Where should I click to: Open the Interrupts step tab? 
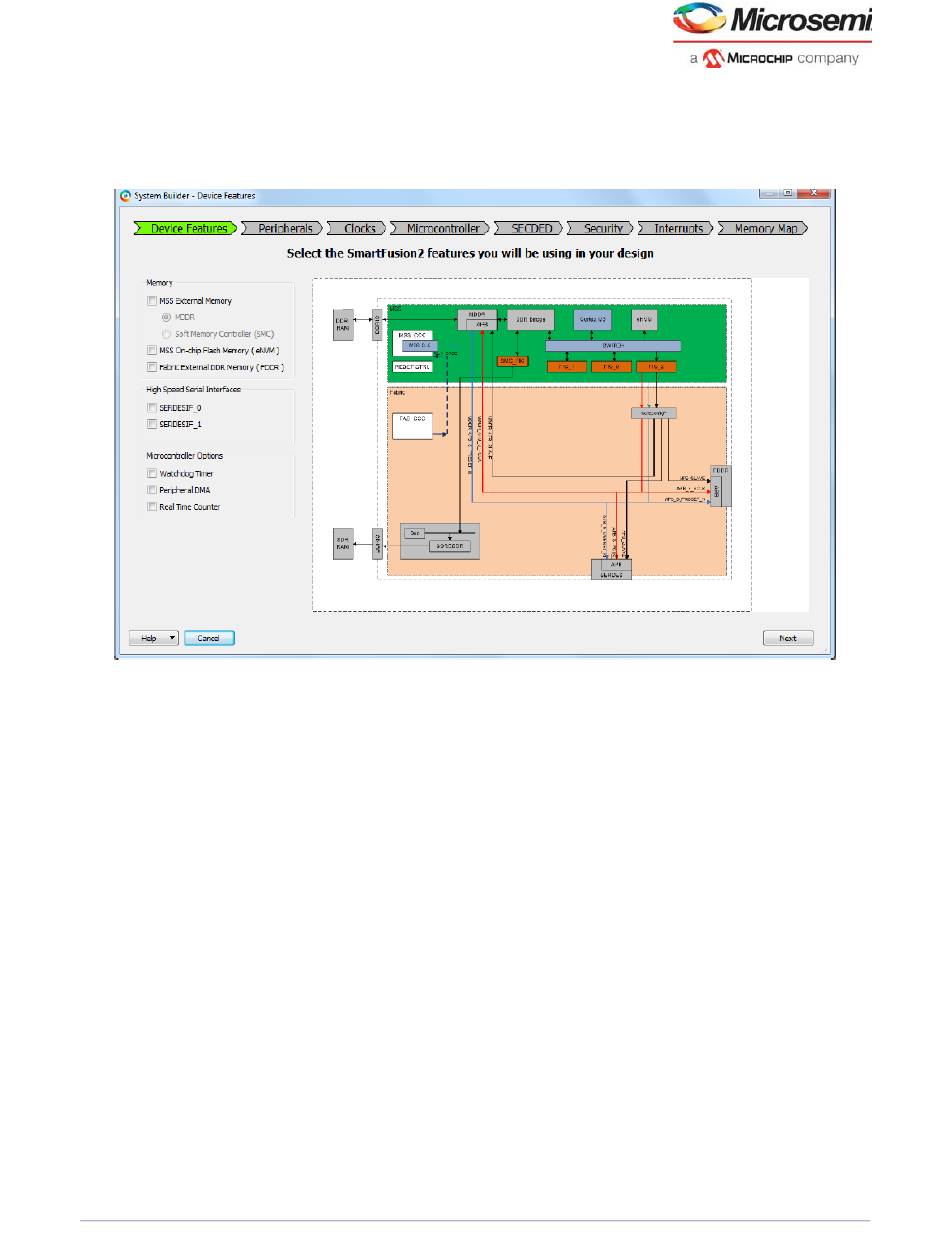[678, 228]
